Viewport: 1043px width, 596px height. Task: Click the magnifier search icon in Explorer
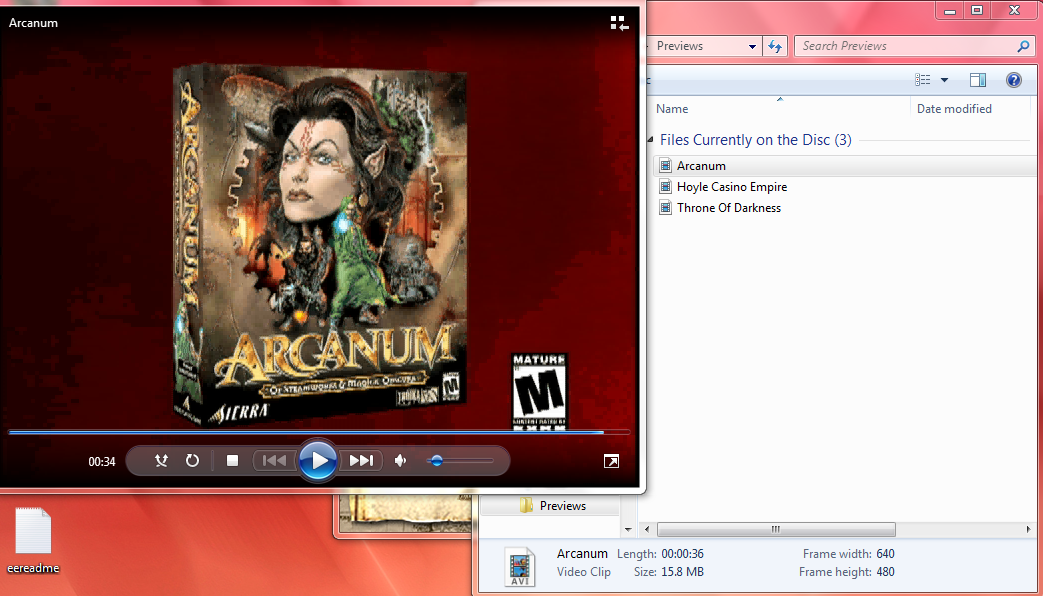coord(1023,46)
